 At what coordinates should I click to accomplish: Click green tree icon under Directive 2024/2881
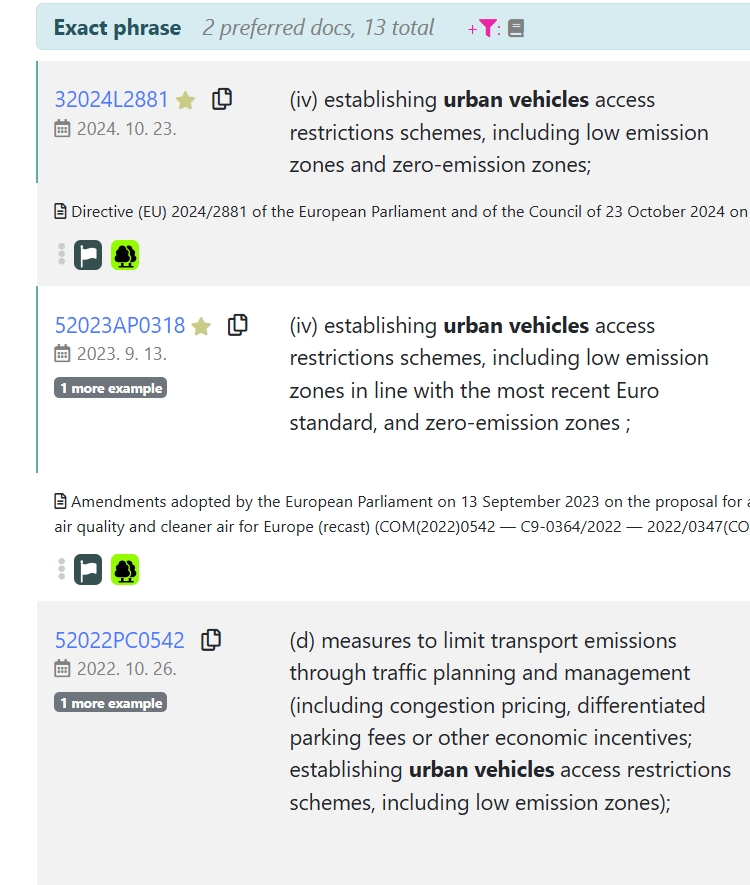click(125, 255)
